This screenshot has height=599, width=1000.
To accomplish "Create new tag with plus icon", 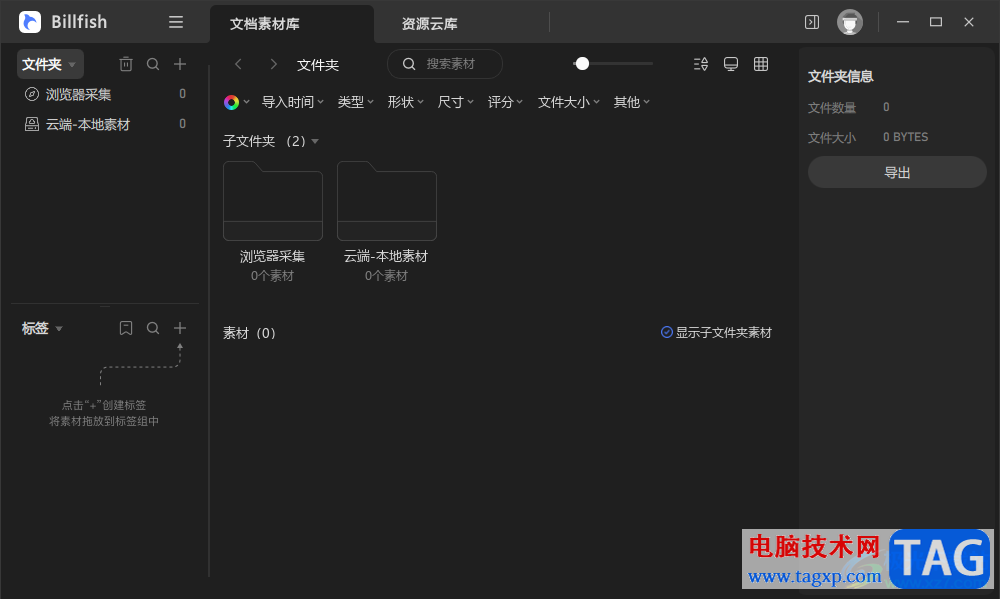I will [x=180, y=328].
